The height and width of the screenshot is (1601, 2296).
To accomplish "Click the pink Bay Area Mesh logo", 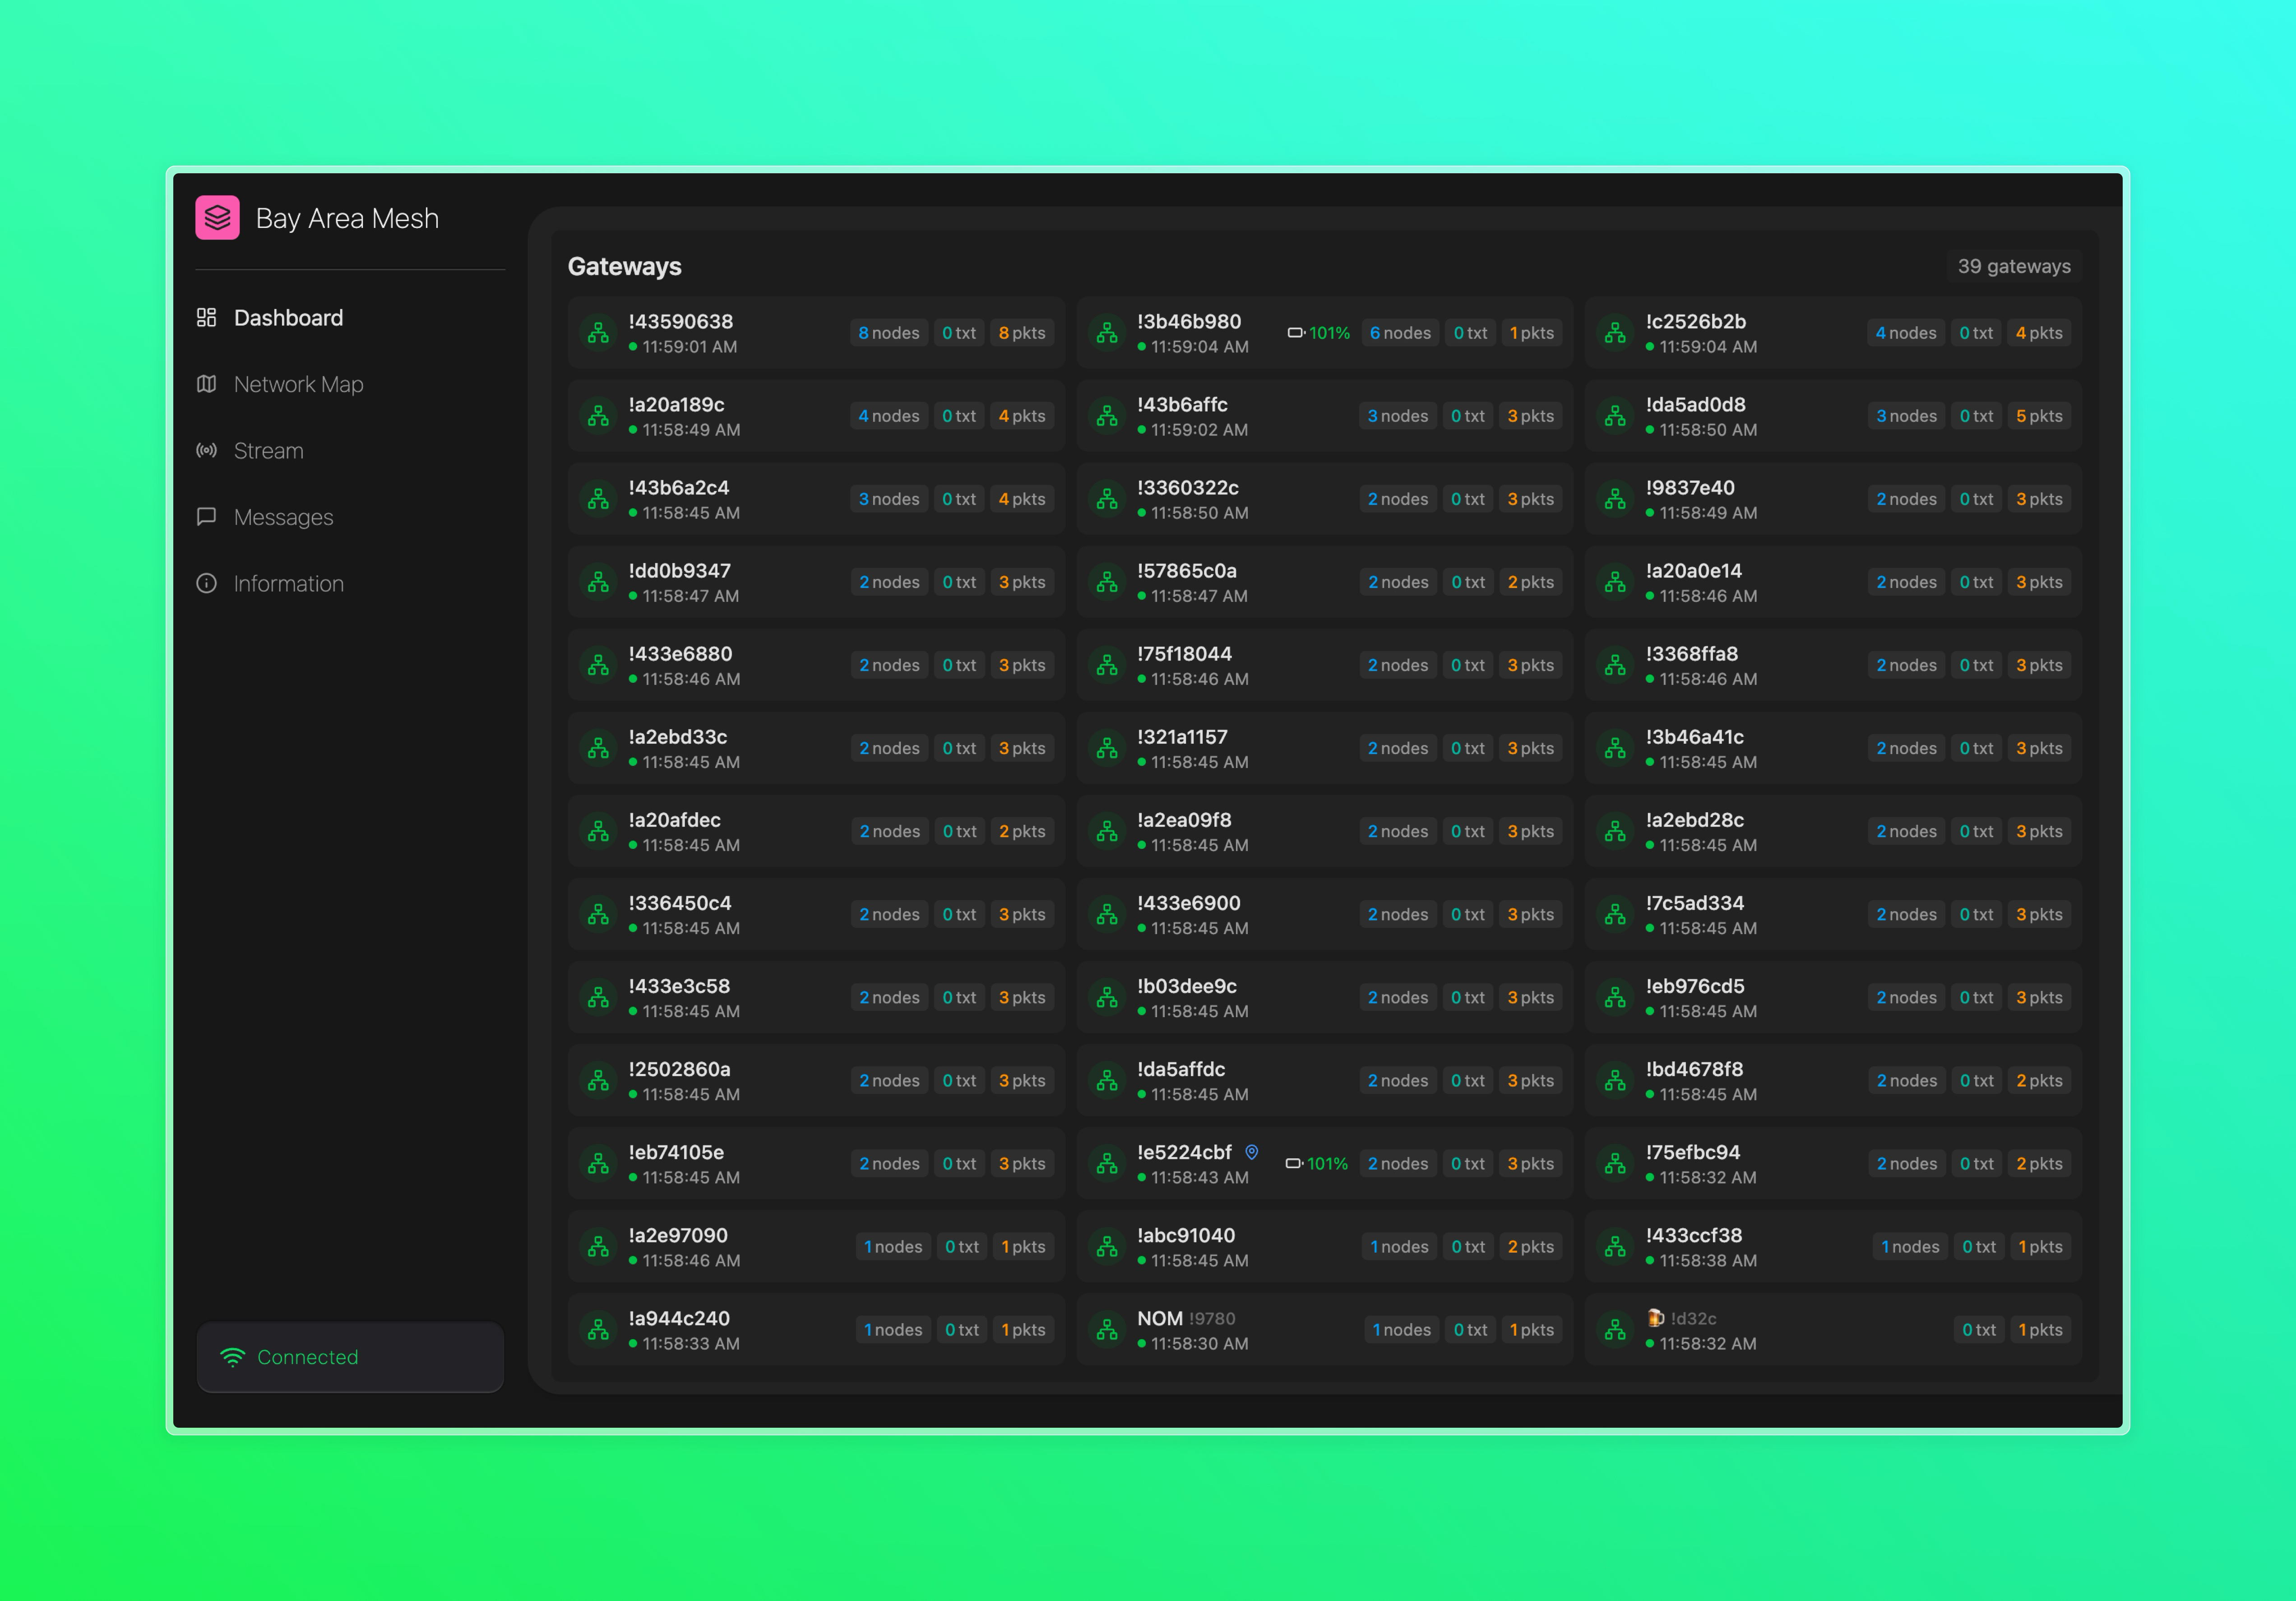I will pyautogui.click(x=219, y=218).
